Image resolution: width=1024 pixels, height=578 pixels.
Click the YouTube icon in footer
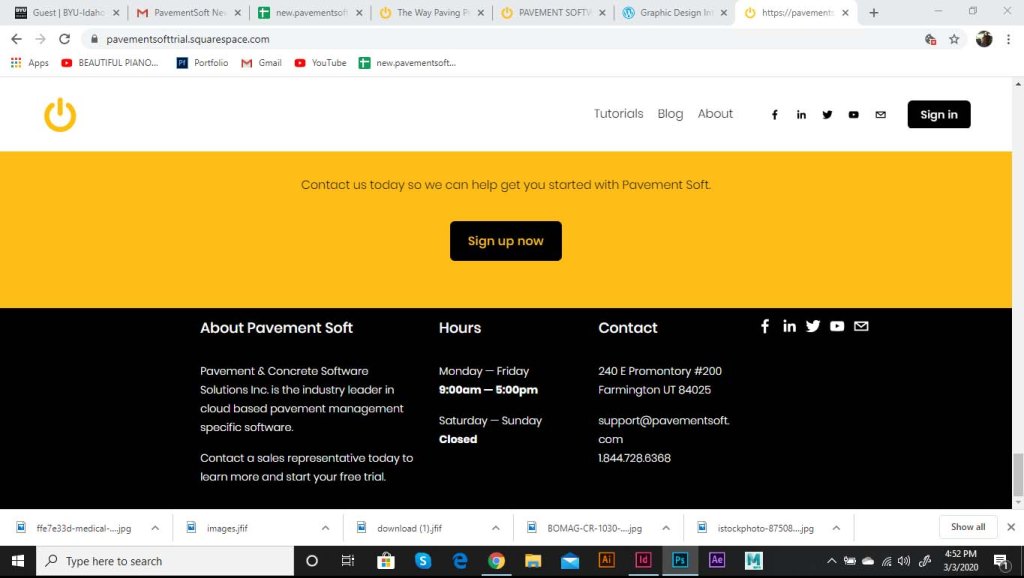coord(837,327)
